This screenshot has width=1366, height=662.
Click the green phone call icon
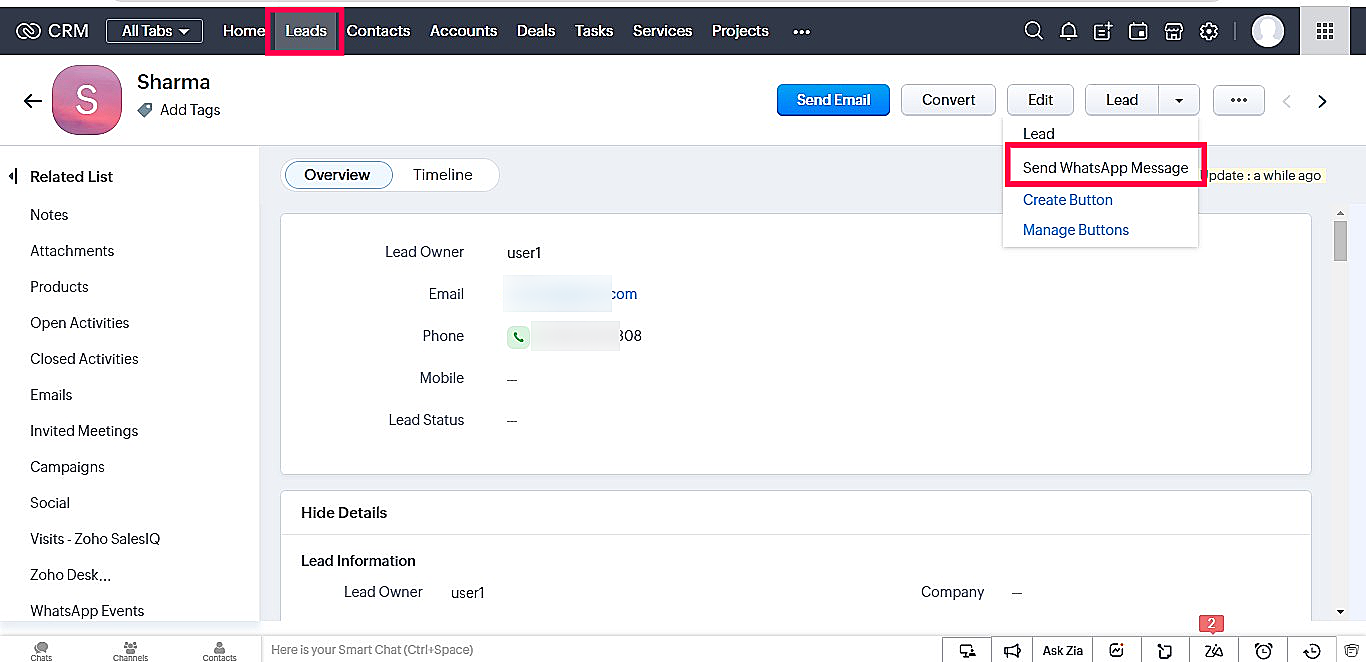pyautogui.click(x=518, y=337)
